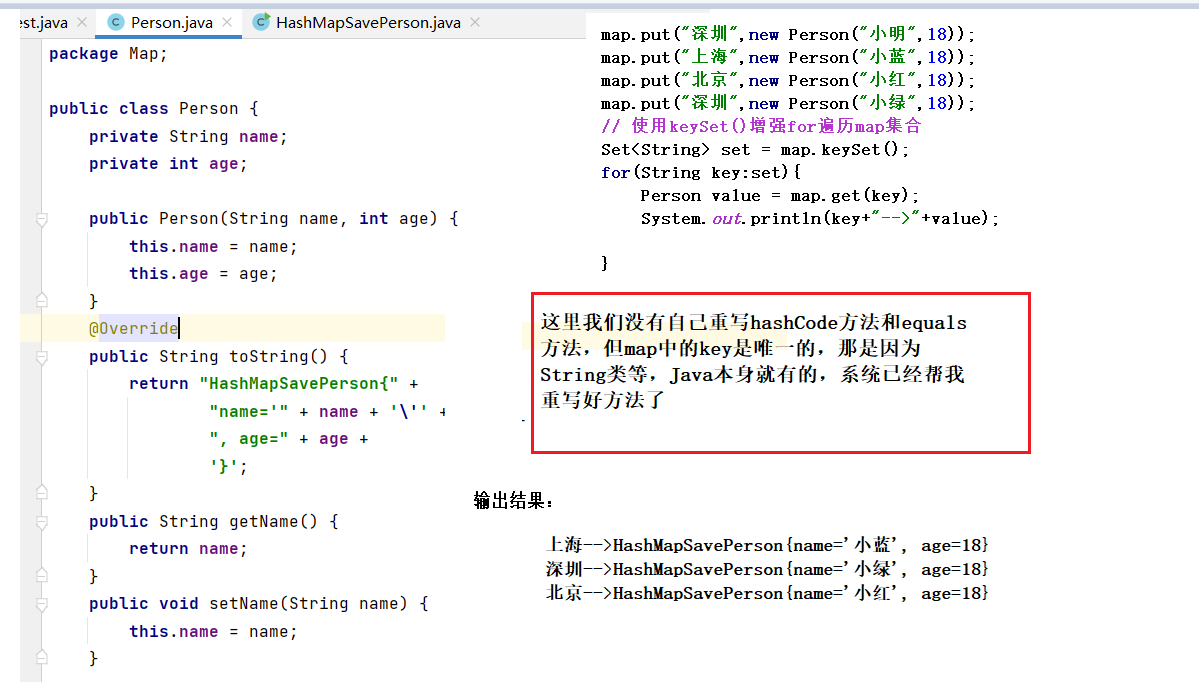This screenshot has height=682, width=1199.
Task: Click the '输出结果:' heading
Action: coord(513,501)
